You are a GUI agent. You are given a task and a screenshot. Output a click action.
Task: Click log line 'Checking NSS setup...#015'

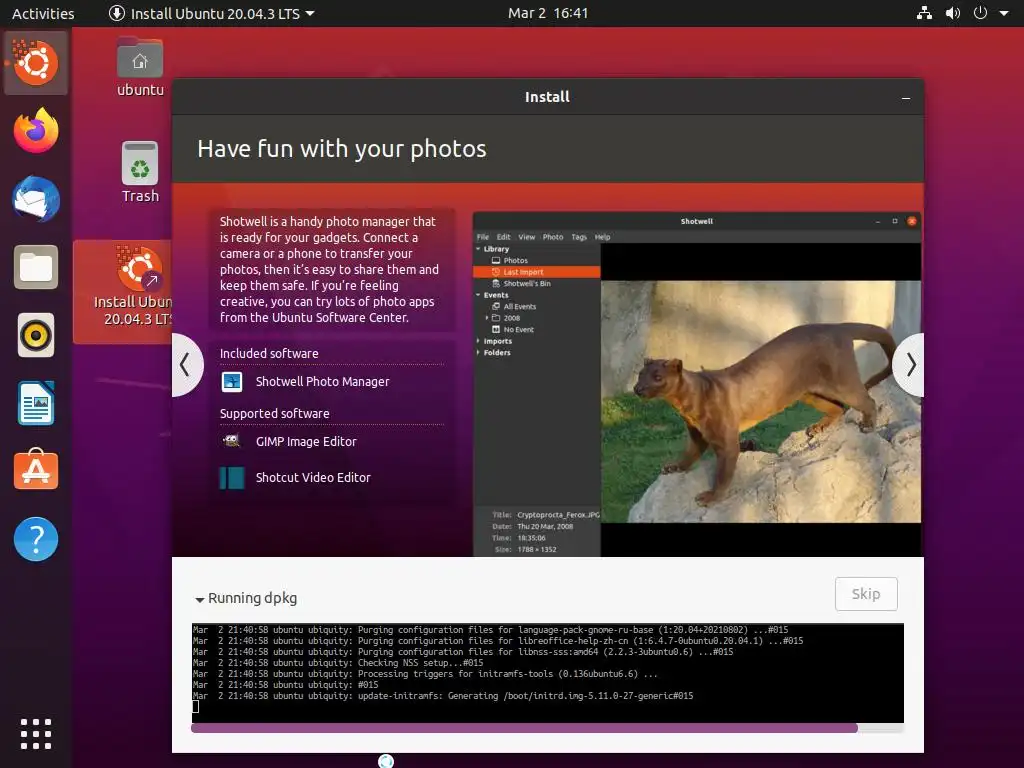[338, 663]
